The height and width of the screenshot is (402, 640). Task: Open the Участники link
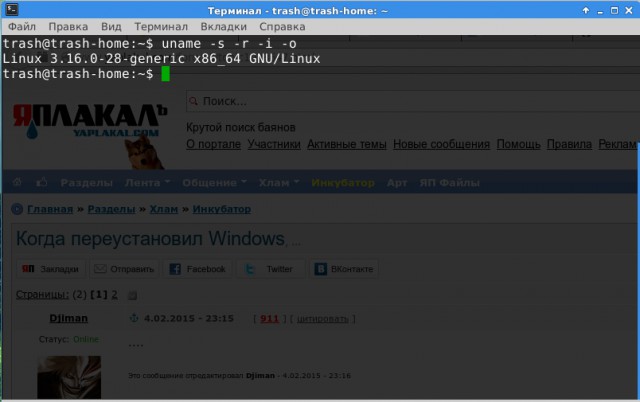274,144
